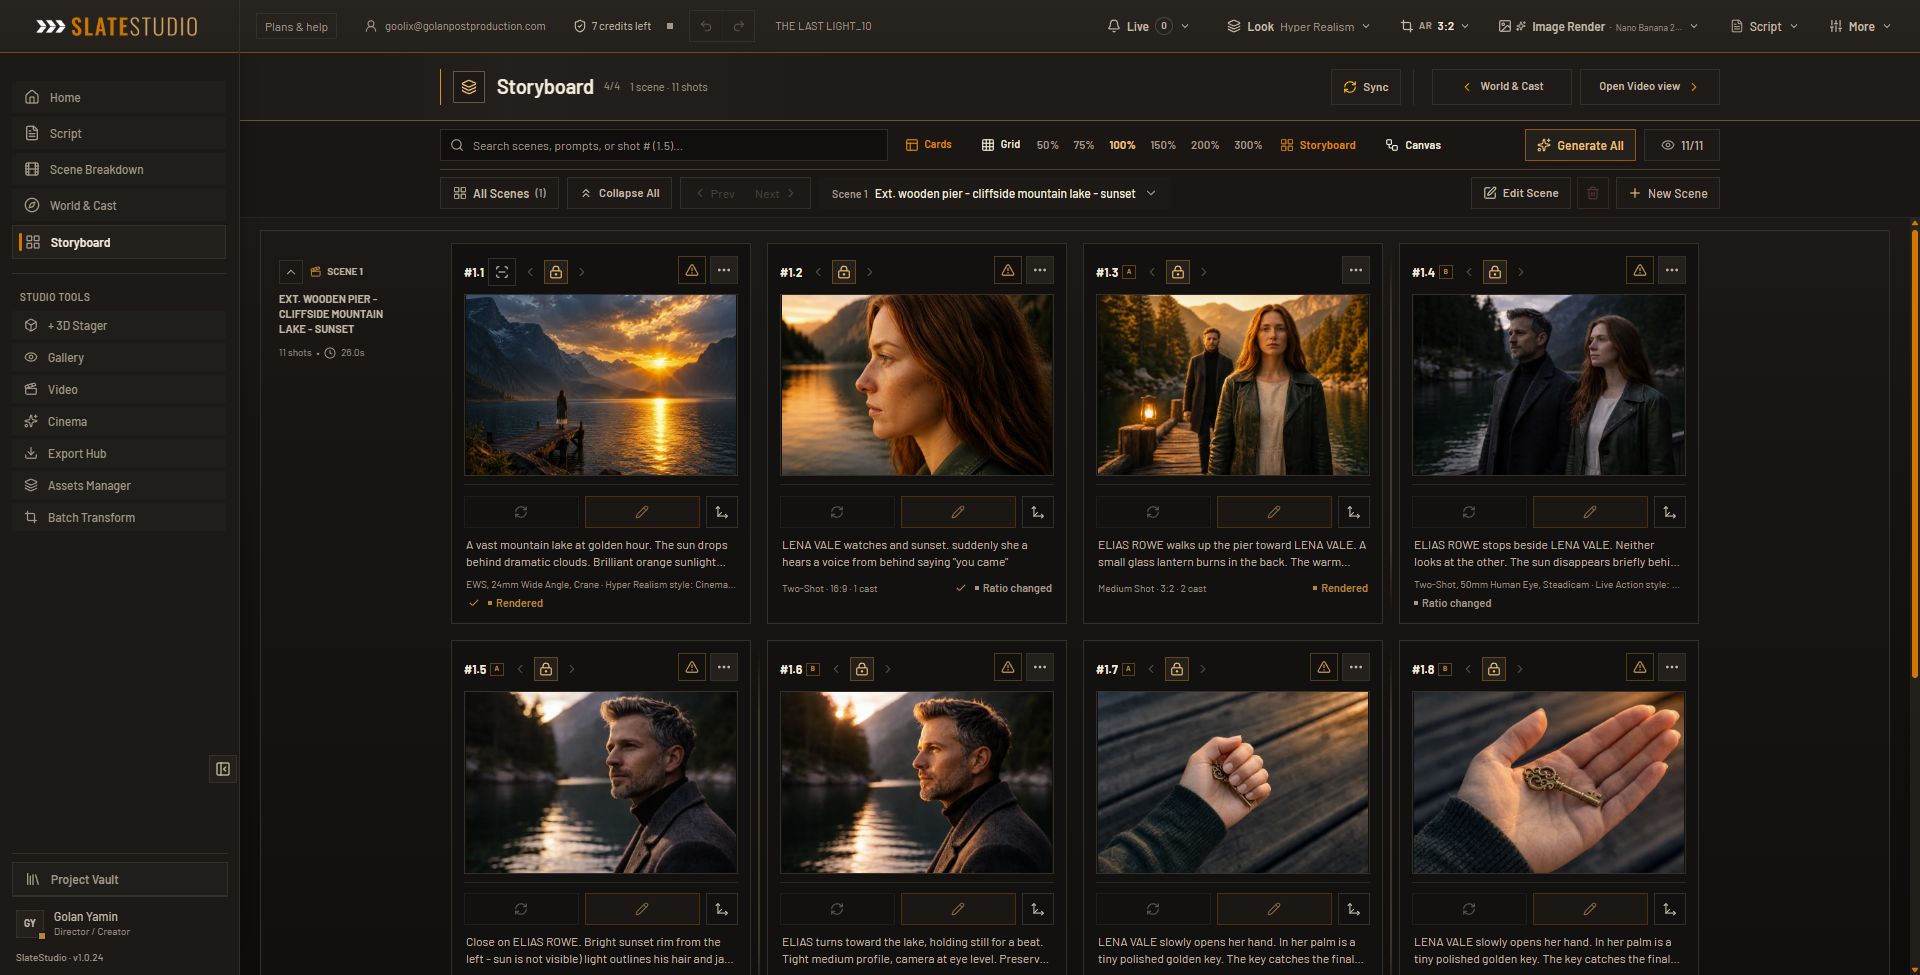Click the Sync button
Image resolution: width=1920 pixels, height=975 pixels.
(x=1366, y=87)
